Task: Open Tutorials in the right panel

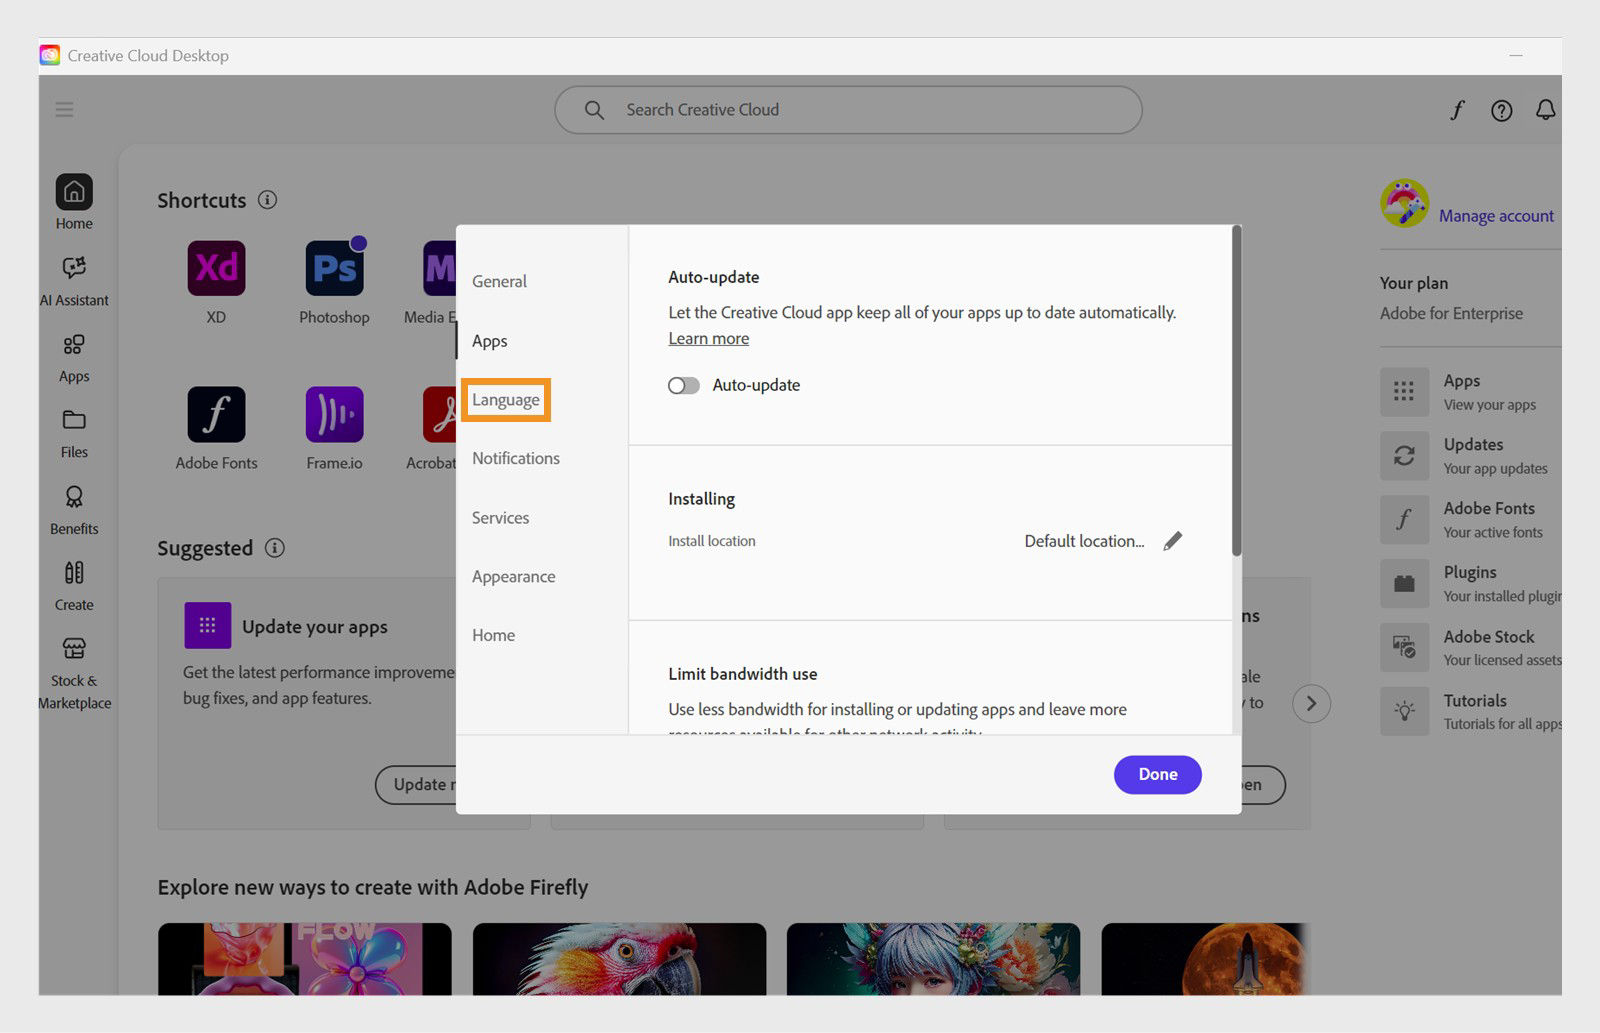Action: click(x=1470, y=712)
